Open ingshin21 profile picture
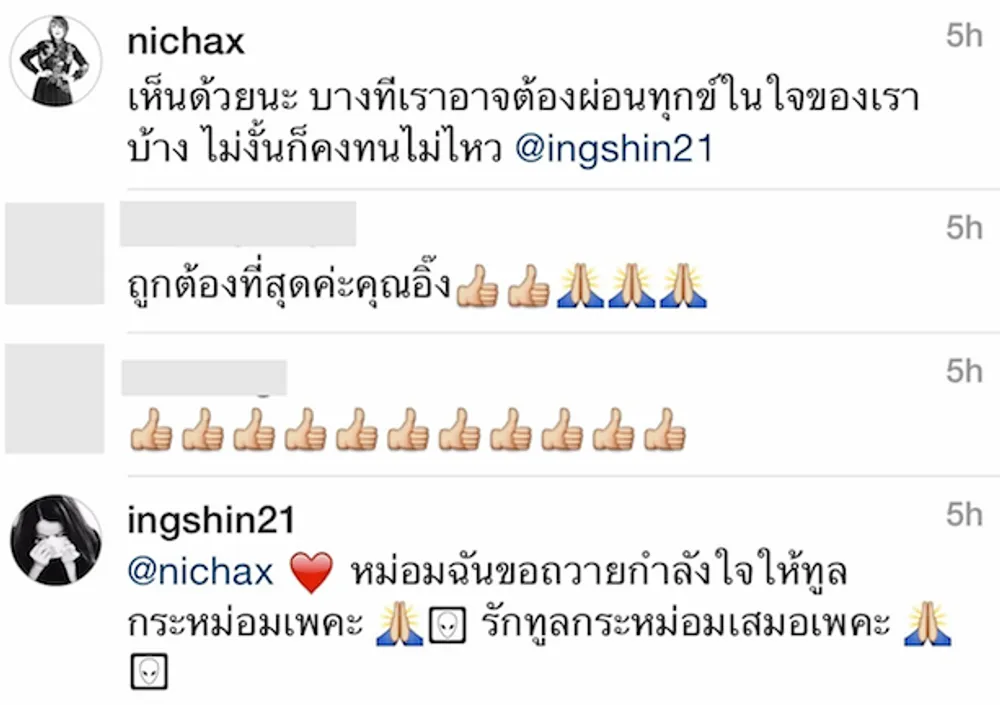 tap(56, 540)
